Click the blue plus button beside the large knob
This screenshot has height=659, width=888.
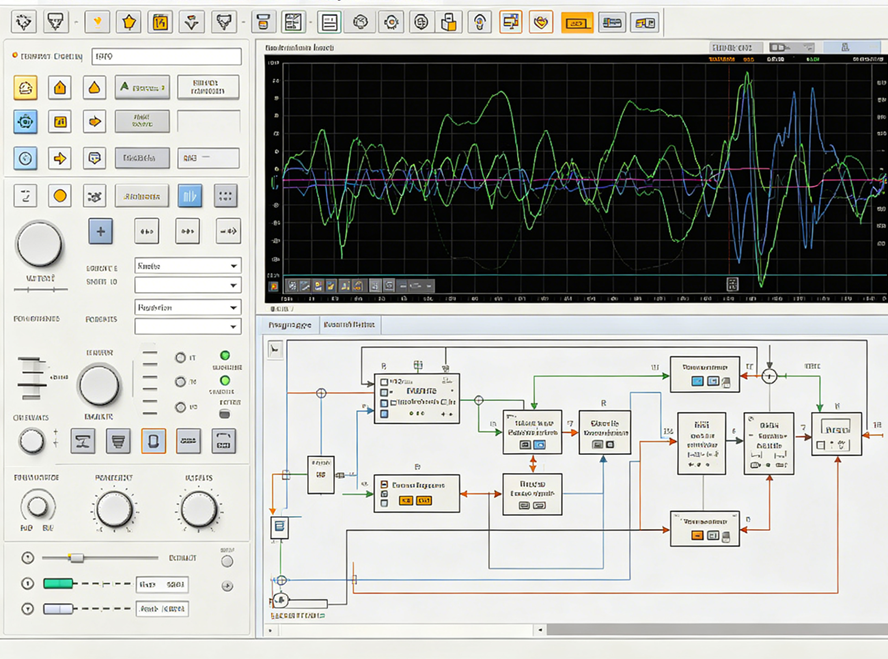coord(101,231)
